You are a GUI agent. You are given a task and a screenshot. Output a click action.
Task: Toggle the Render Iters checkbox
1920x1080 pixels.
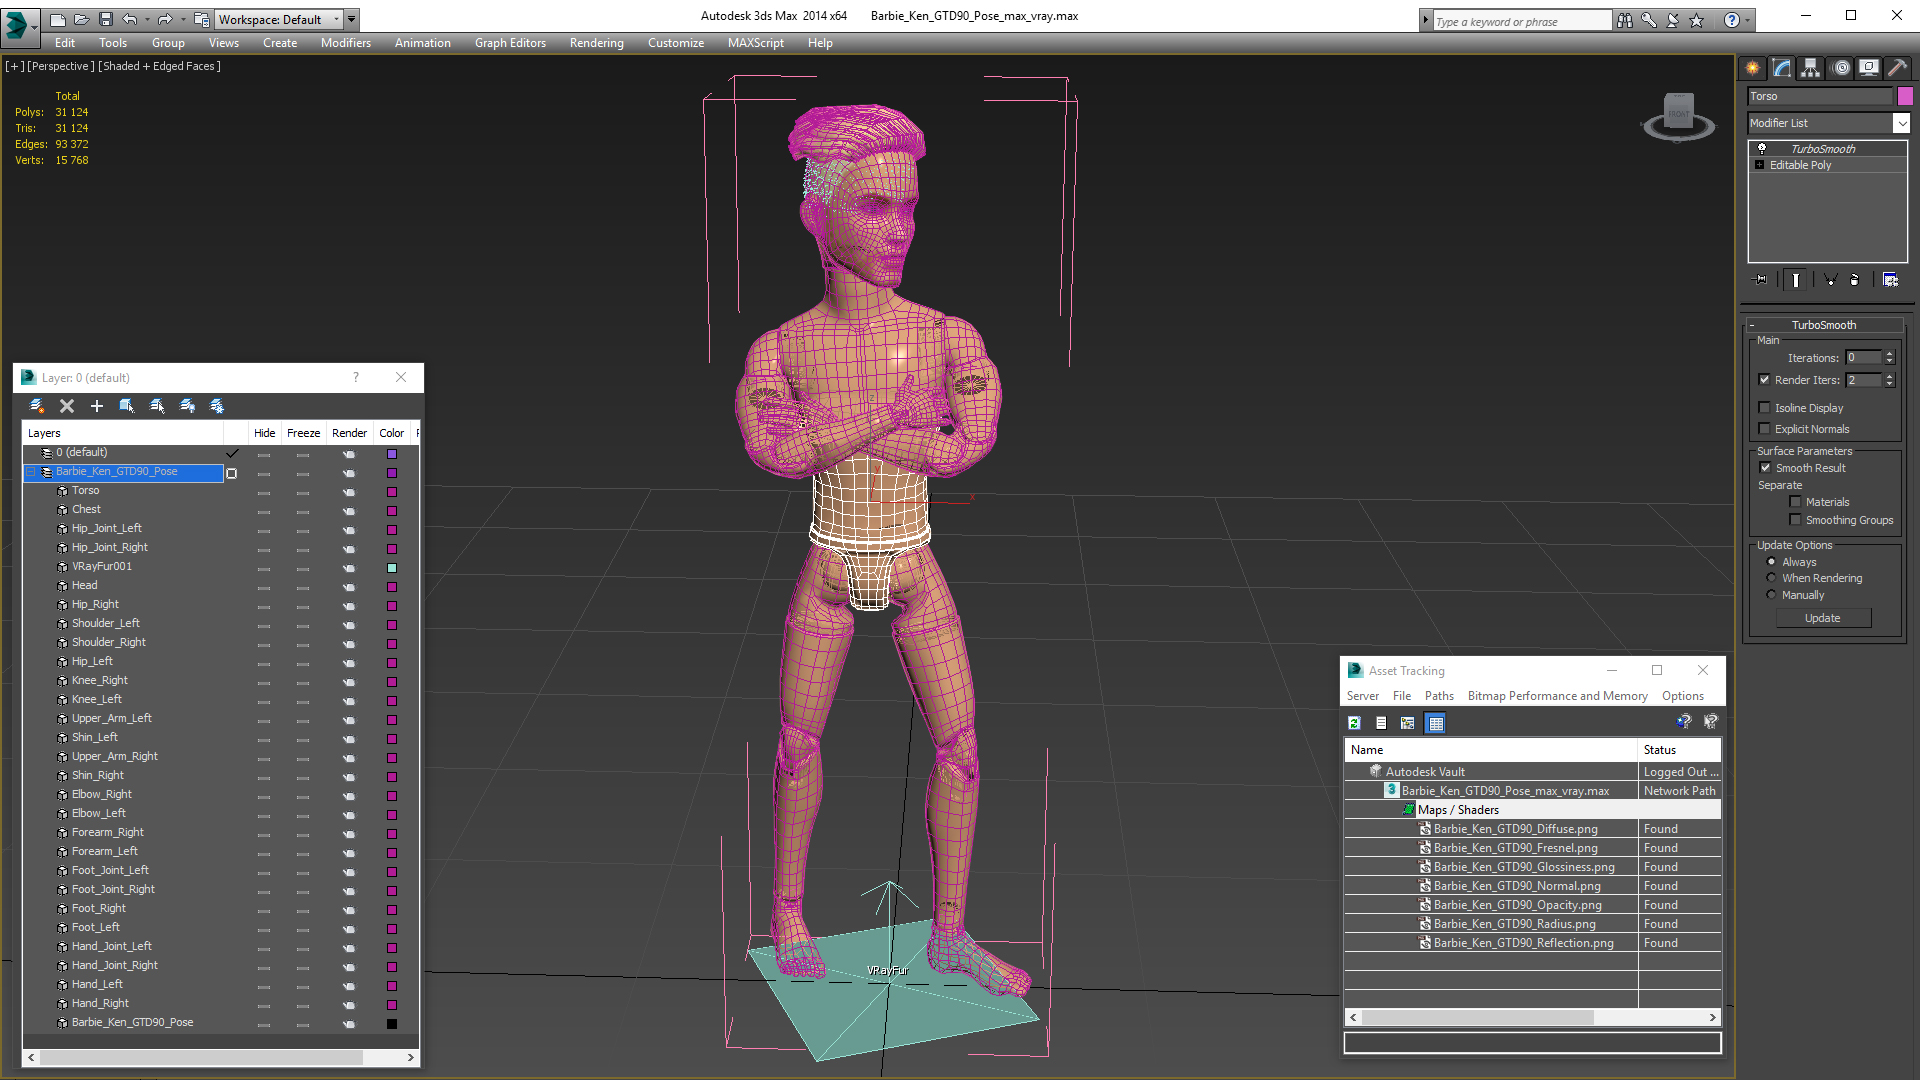1765,380
